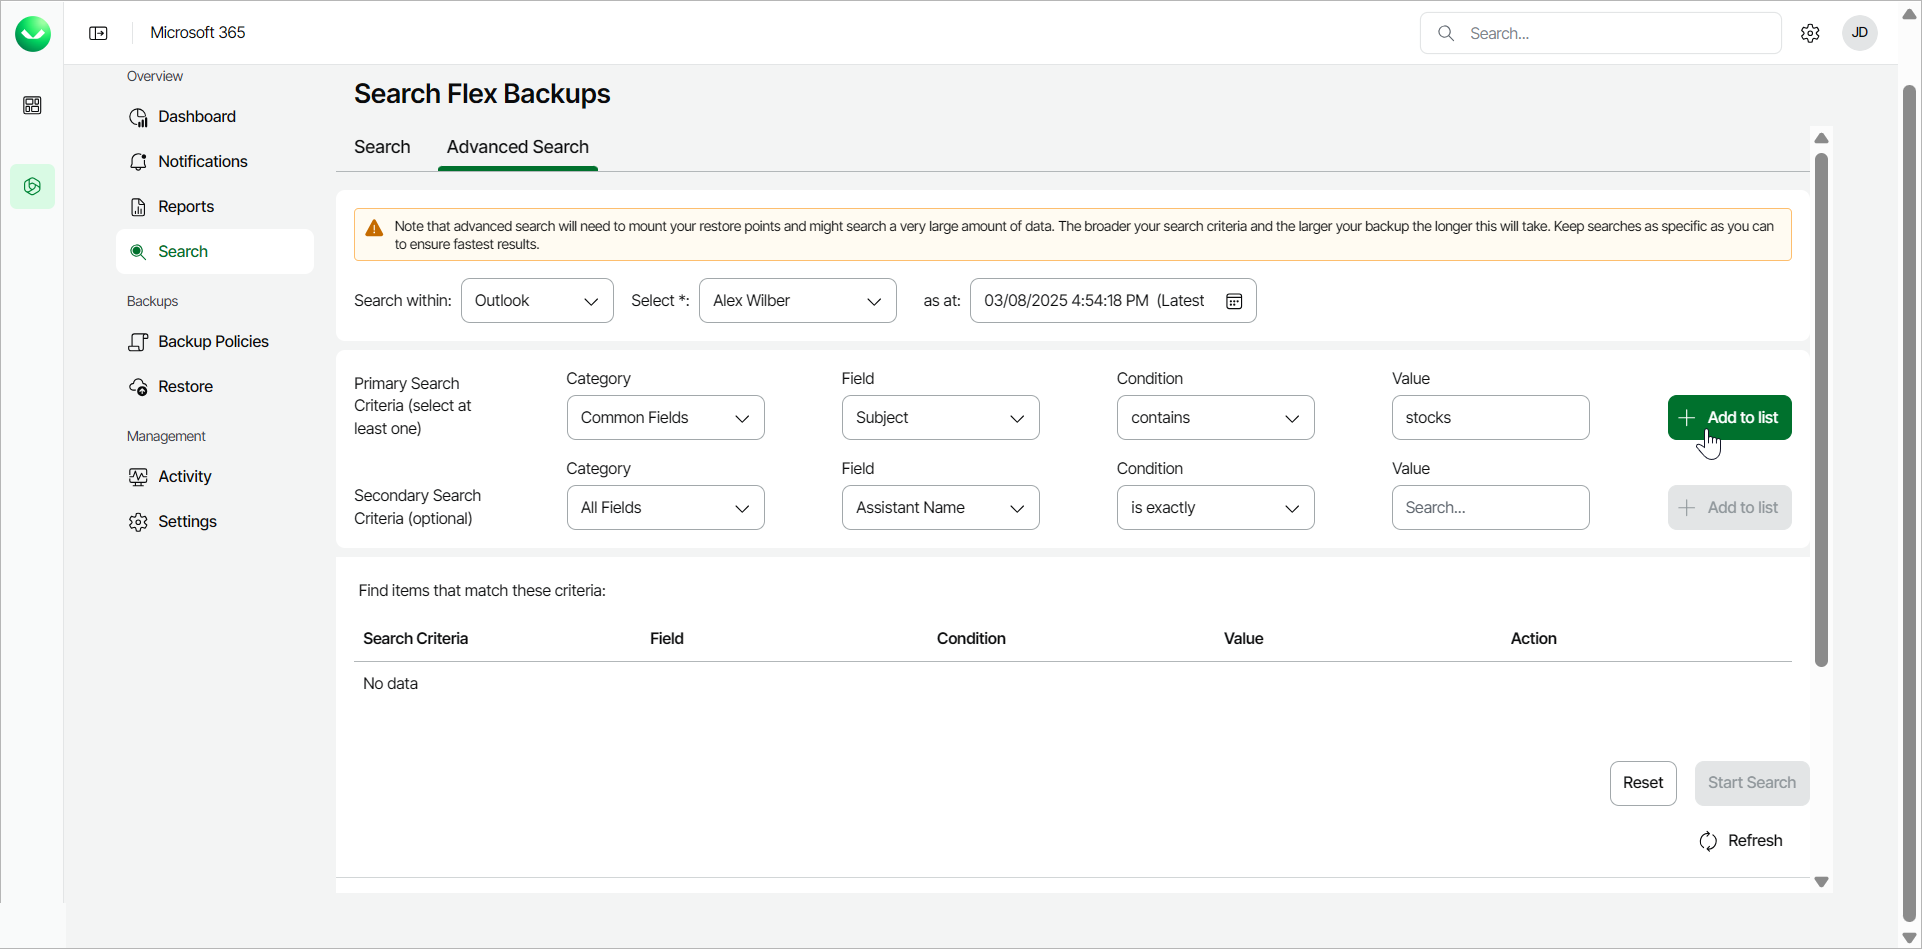Toggle the sidebar collapse icon

[98, 33]
